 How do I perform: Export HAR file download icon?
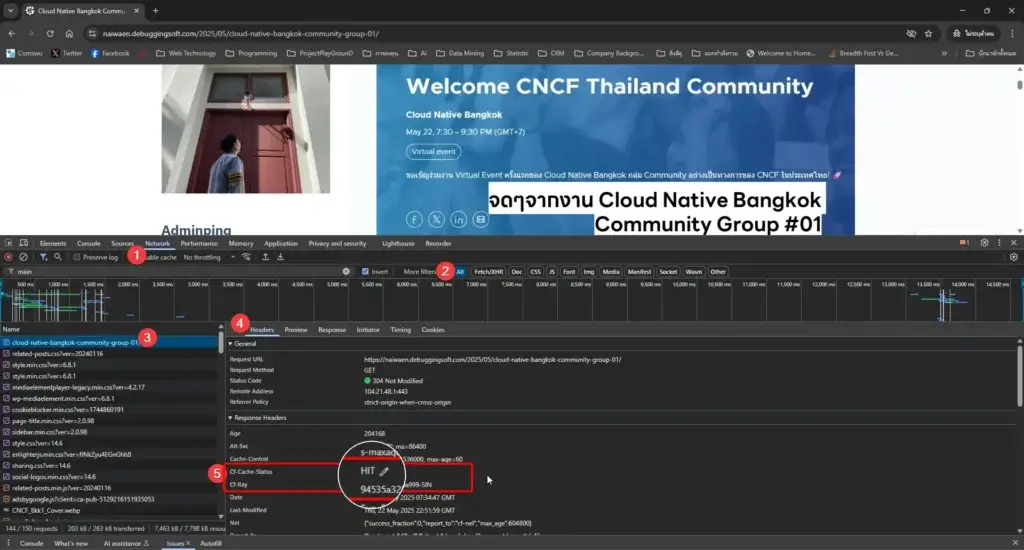coord(280,257)
